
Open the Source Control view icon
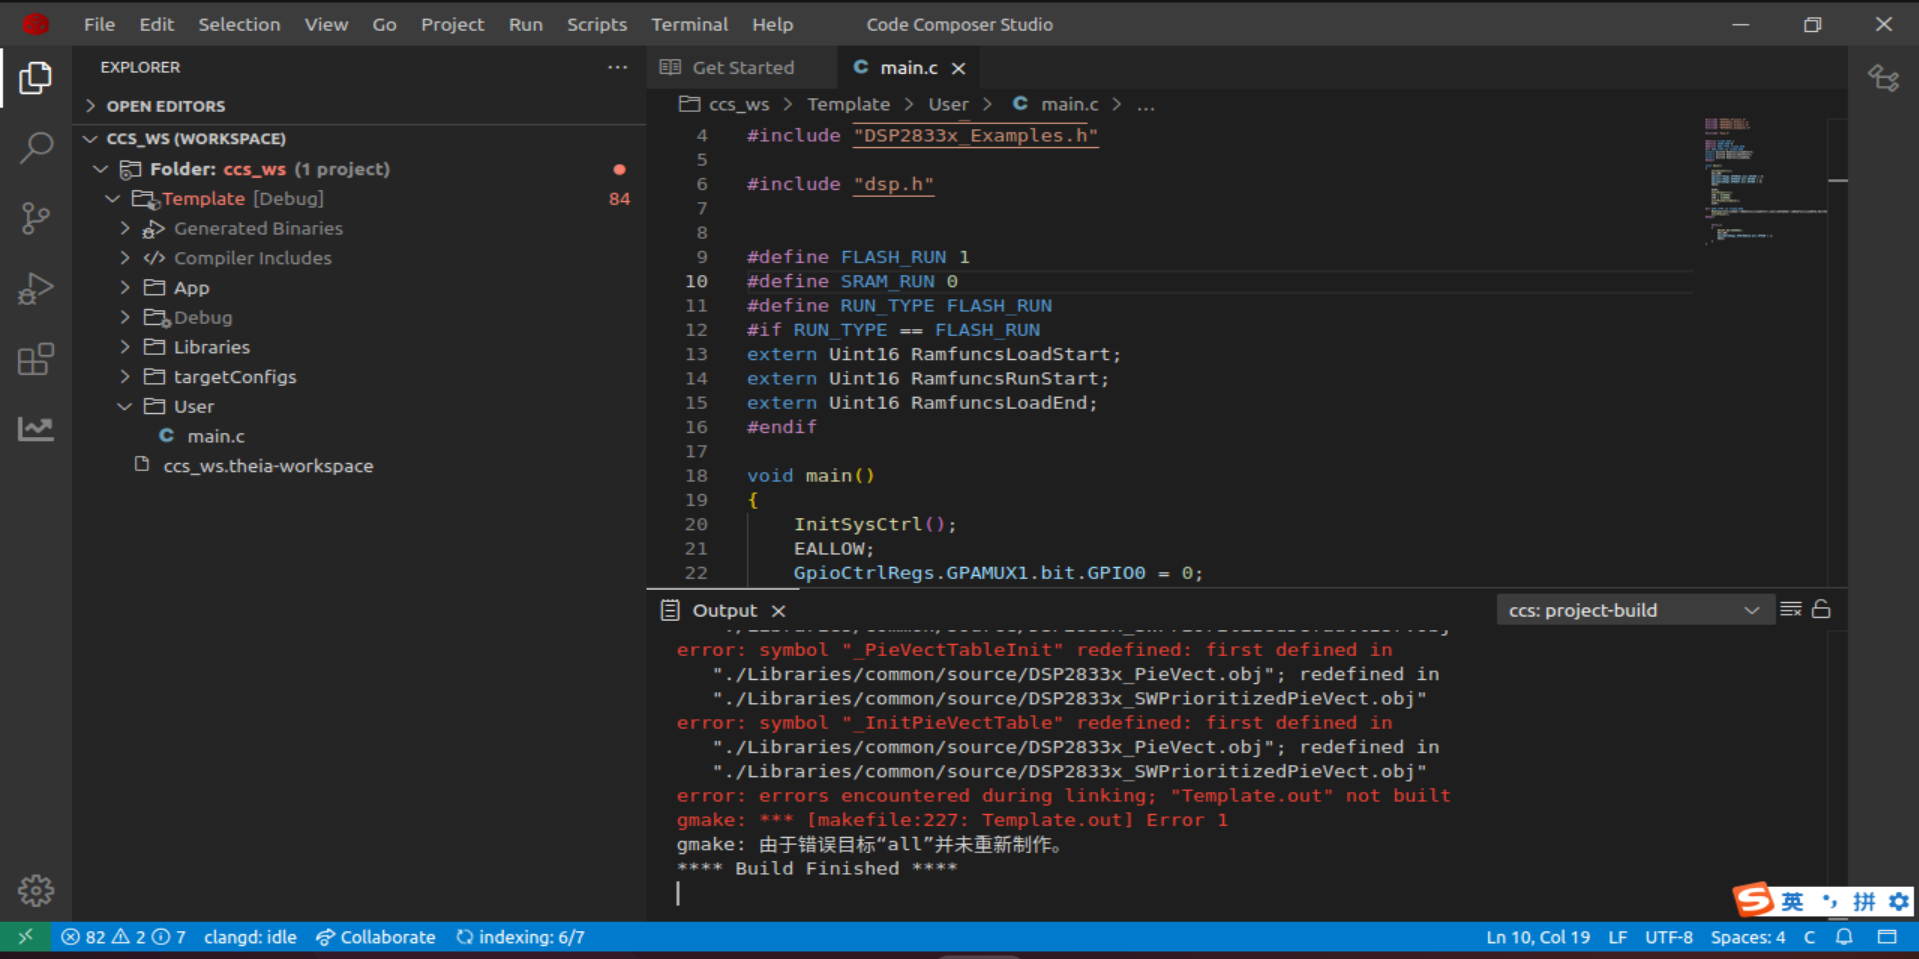36,218
